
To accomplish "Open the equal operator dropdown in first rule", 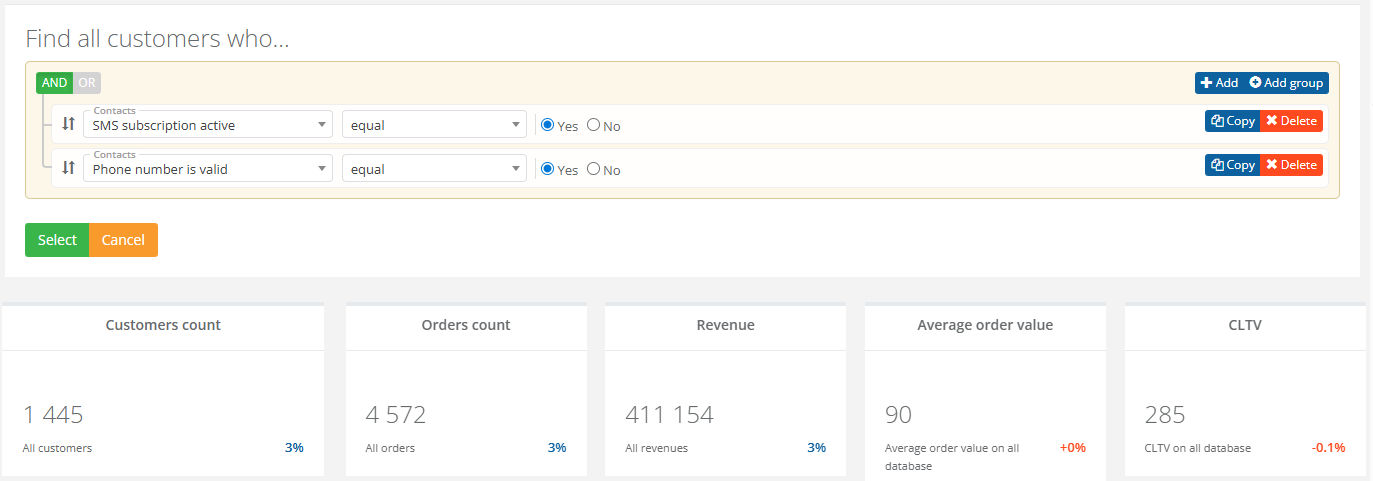I will (433, 125).
